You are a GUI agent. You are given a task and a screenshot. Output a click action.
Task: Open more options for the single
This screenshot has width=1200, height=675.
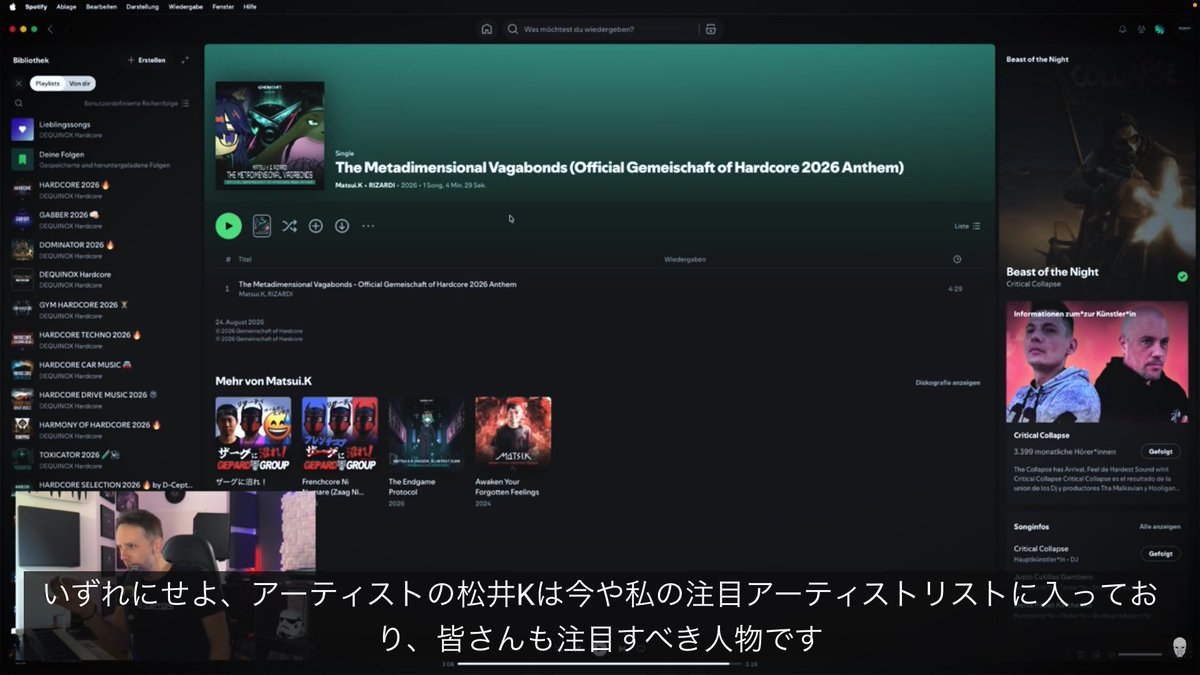pos(368,226)
